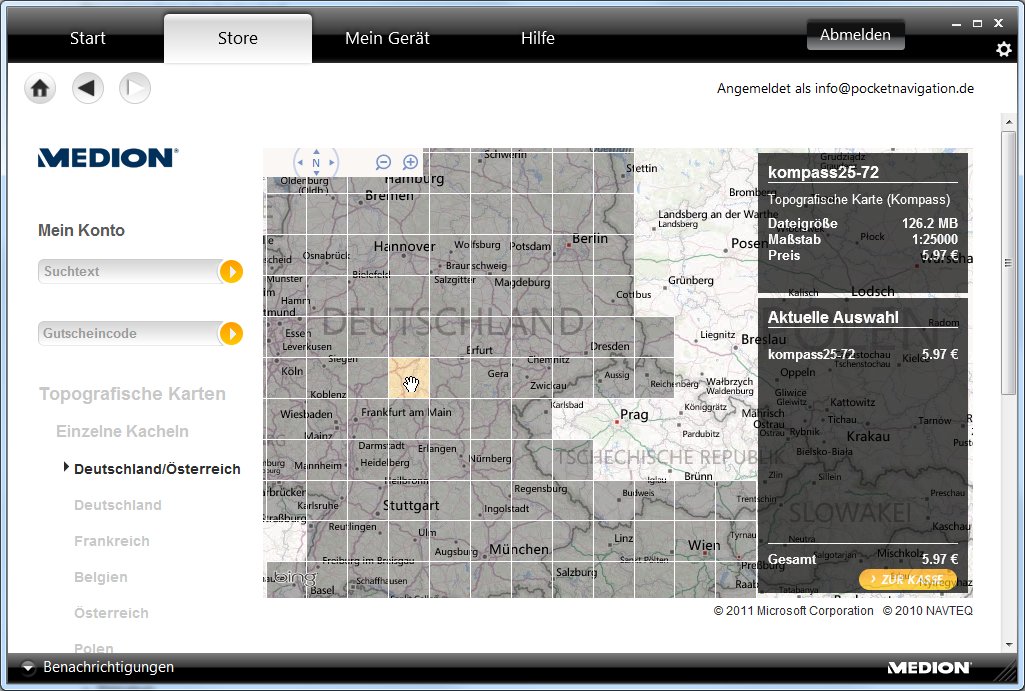Image resolution: width=1025 pixels, height=691 pixels.
Task: Select Frankreich in the sidebar list
Action: coord(112,541)
